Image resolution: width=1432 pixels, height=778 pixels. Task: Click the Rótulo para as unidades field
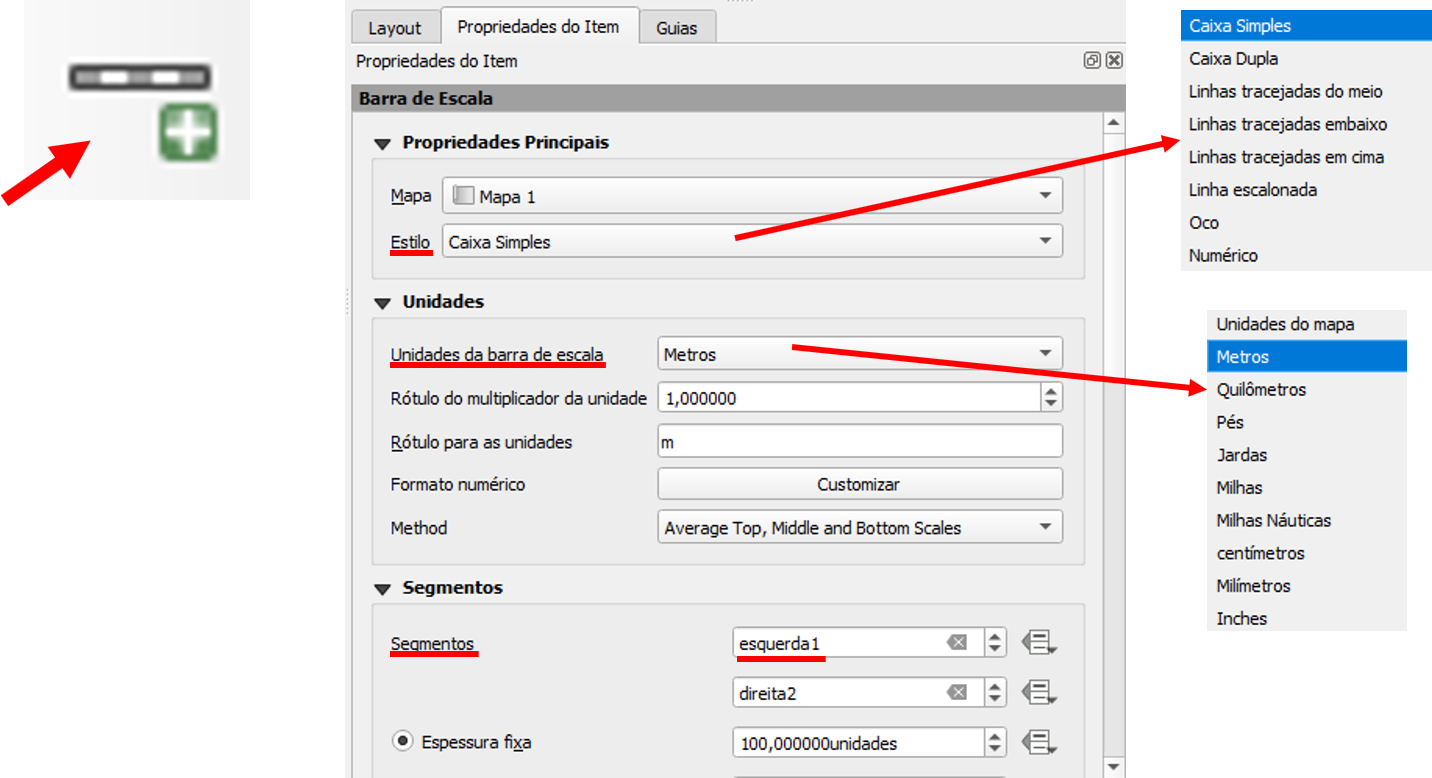(859, 442)
